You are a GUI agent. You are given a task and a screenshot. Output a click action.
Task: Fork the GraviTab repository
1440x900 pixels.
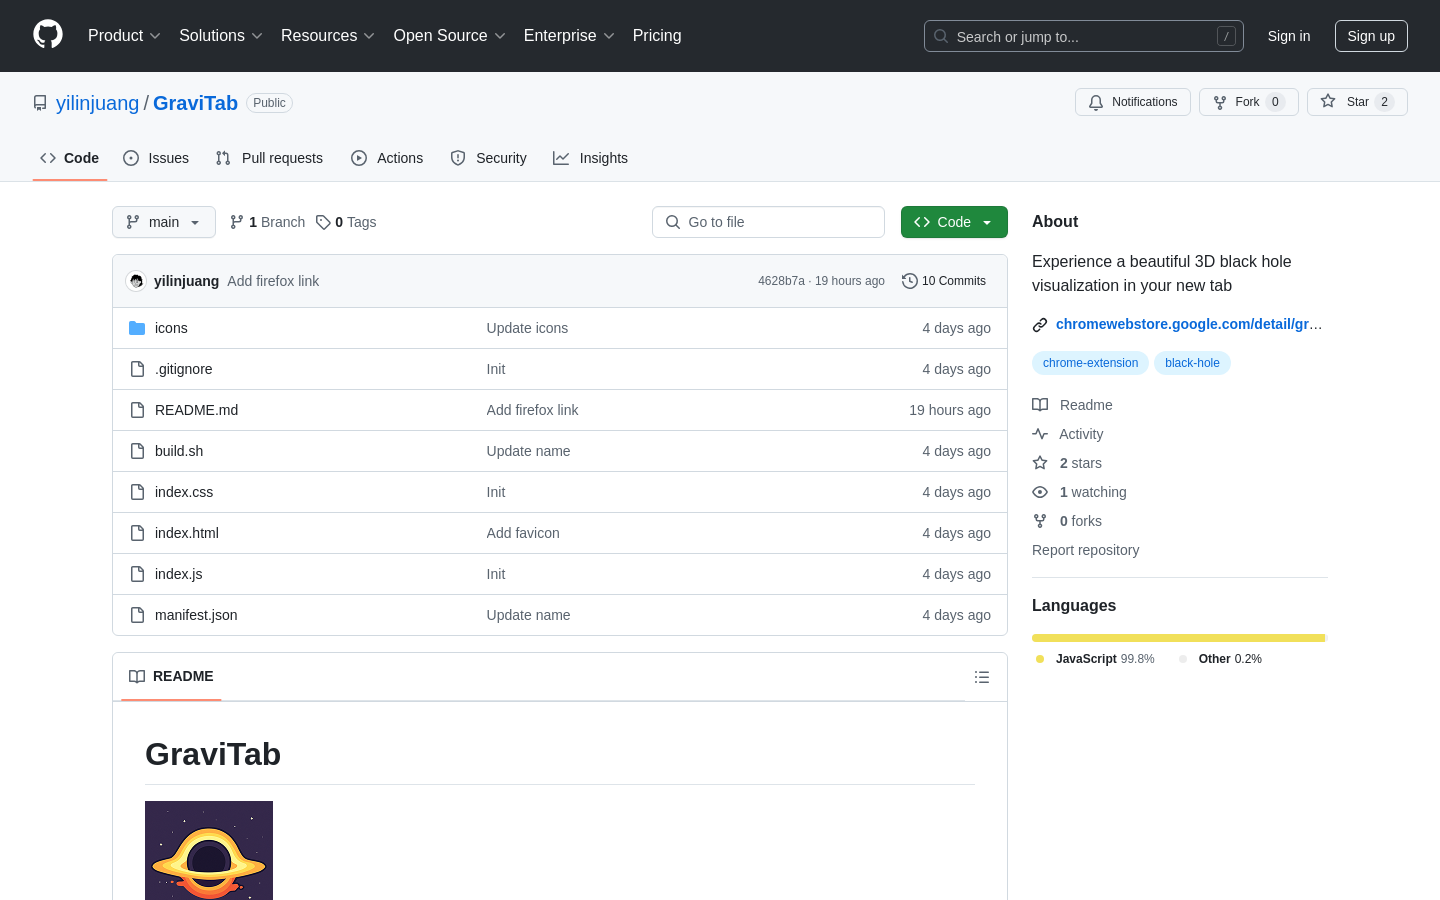coord(1248,102)
